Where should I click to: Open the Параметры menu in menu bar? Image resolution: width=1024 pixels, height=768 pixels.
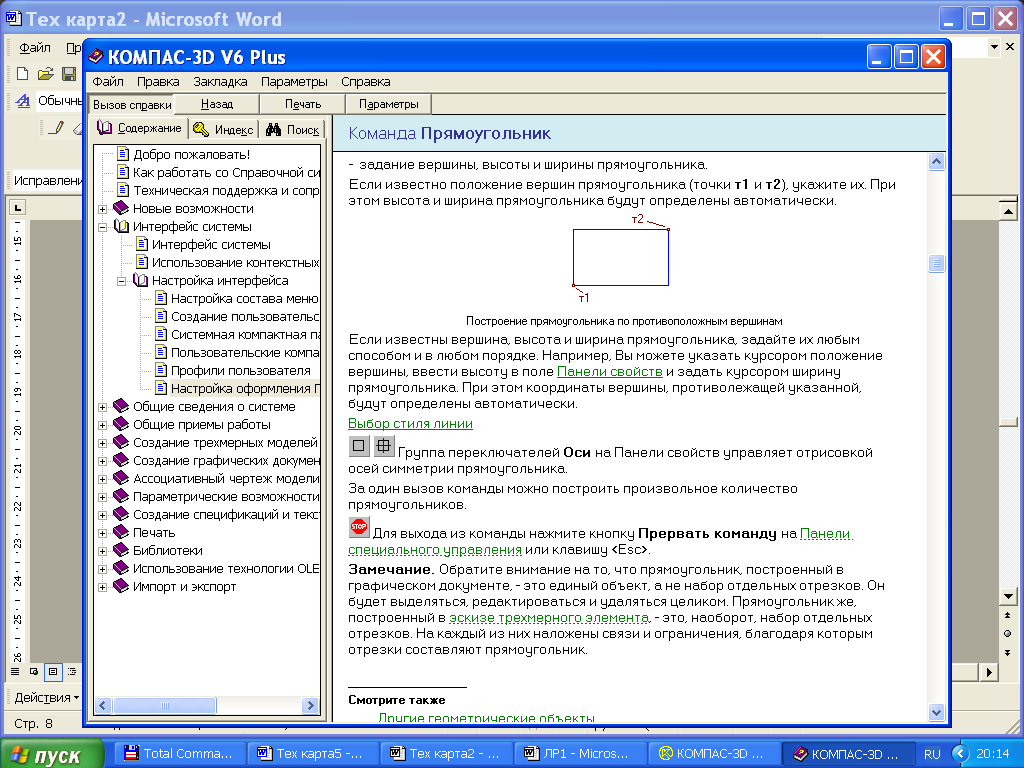(294, 82)
